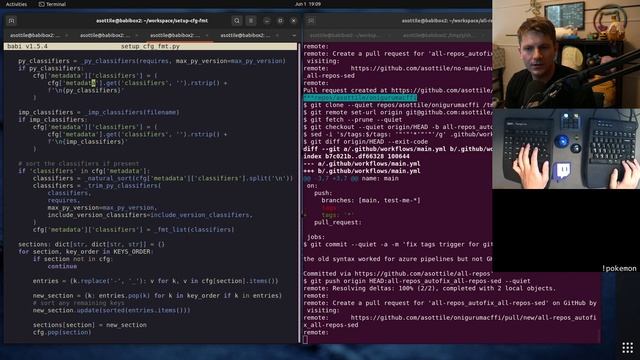Click the 'include_version_classifiers=' argument line

click(x=150, y=215)
